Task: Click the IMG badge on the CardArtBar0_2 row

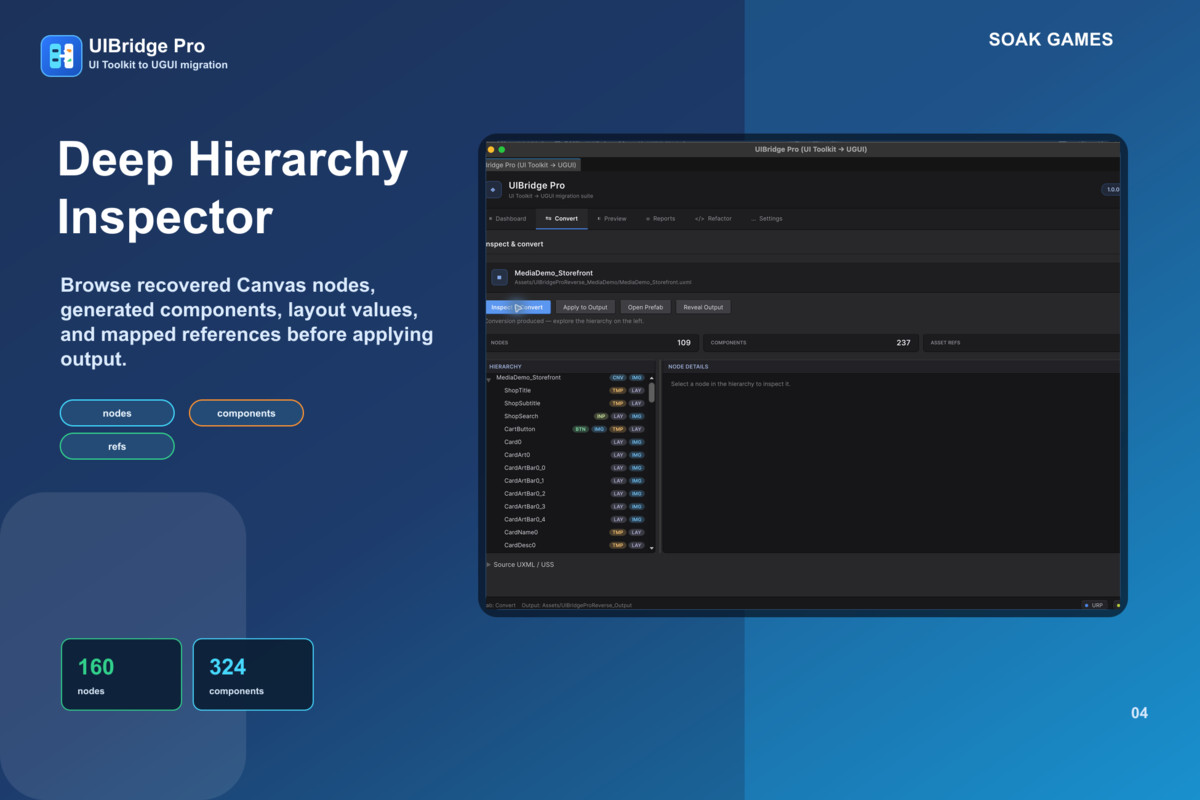Action: click(637, 494)
